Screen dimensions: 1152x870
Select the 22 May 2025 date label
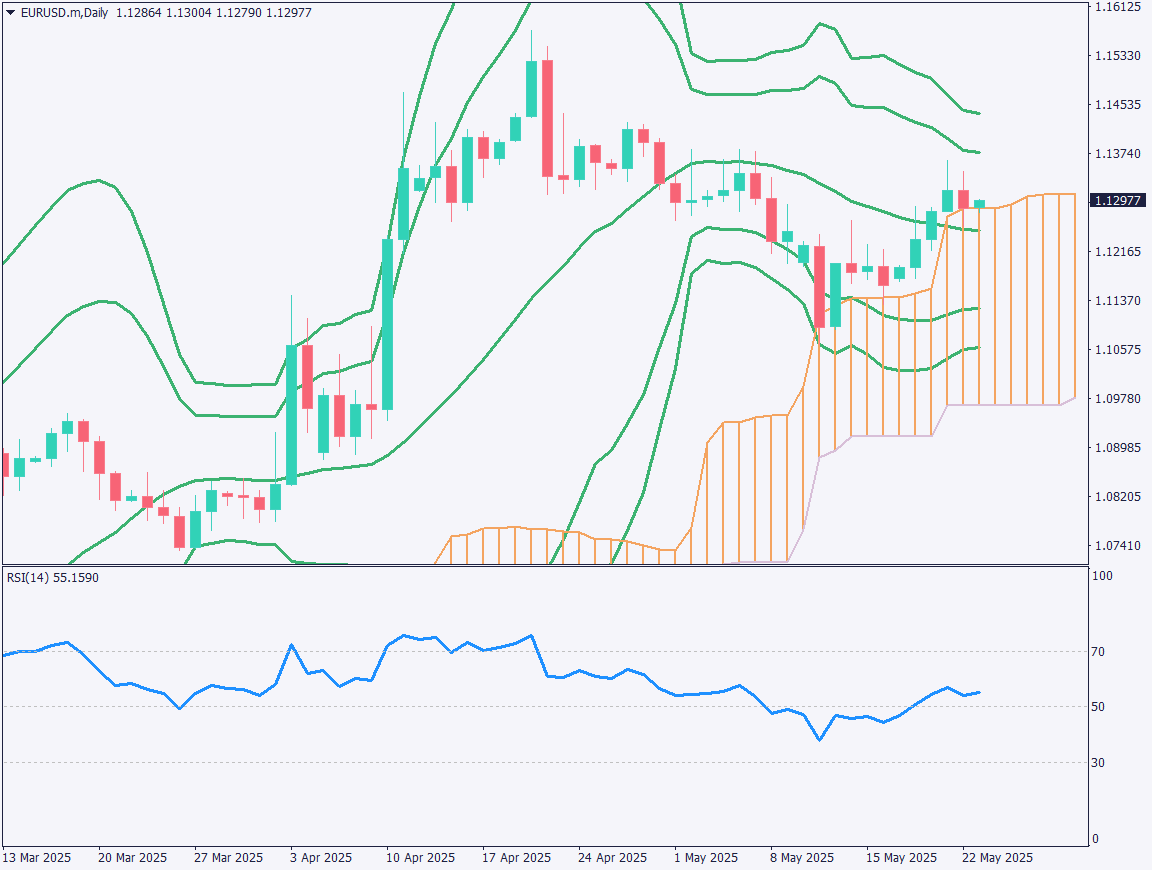coord(997,857)
